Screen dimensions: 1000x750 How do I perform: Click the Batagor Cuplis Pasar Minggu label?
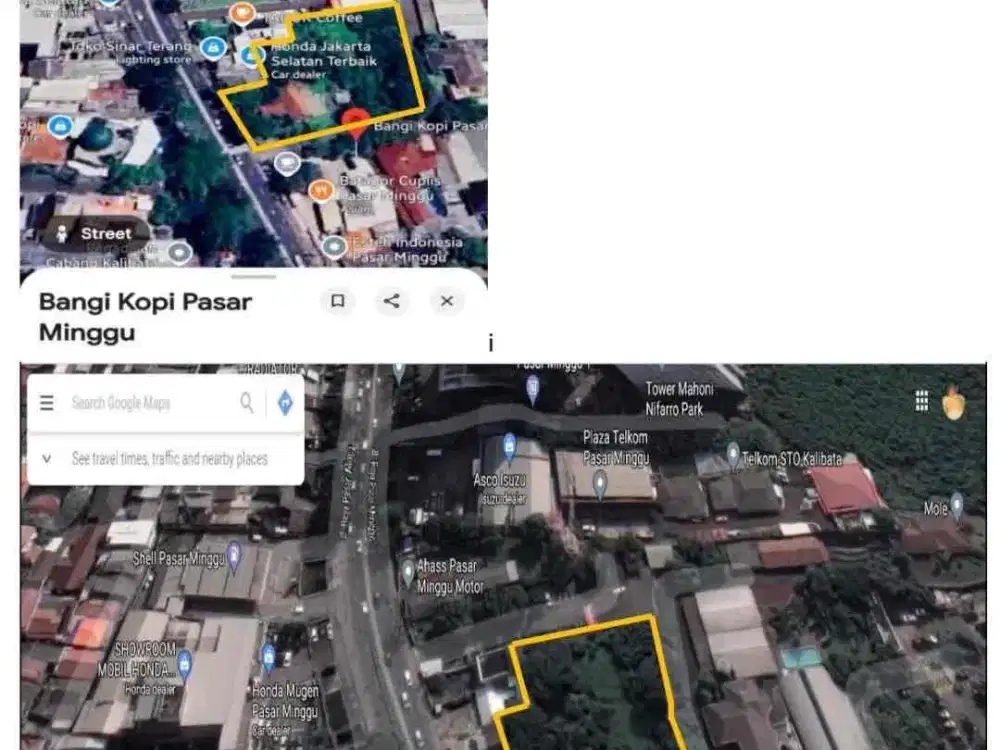(389, 188)
